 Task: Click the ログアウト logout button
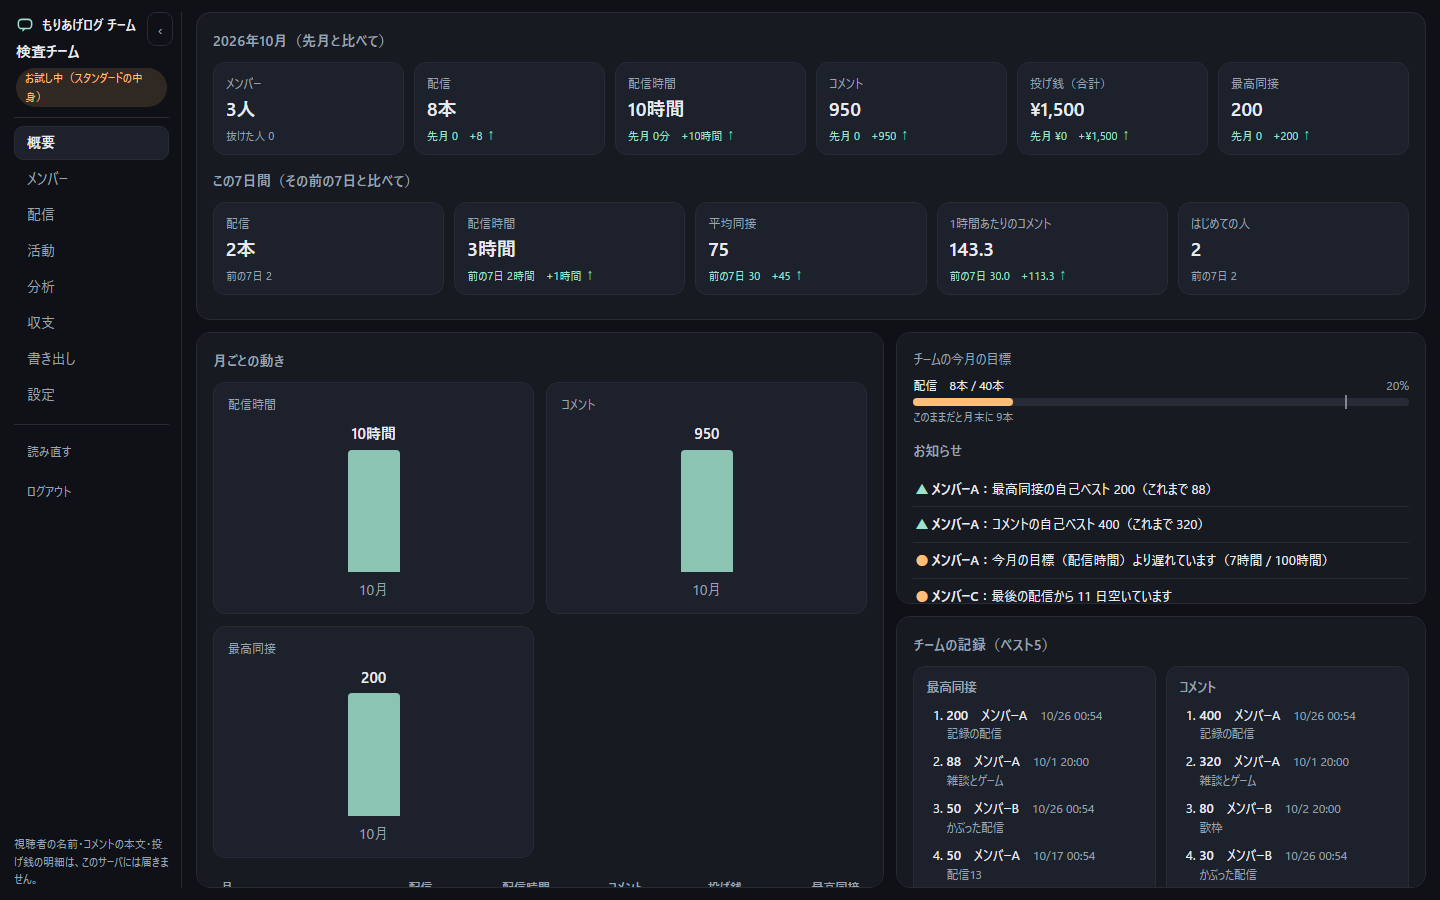91,492
